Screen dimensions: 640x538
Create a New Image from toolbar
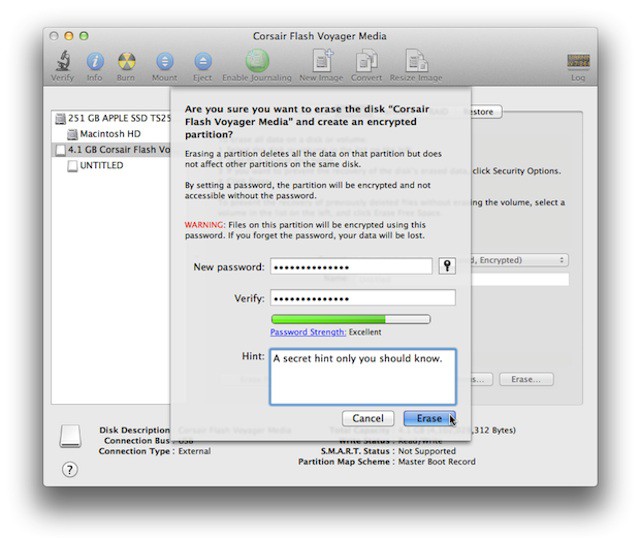(x=322, y=61)
